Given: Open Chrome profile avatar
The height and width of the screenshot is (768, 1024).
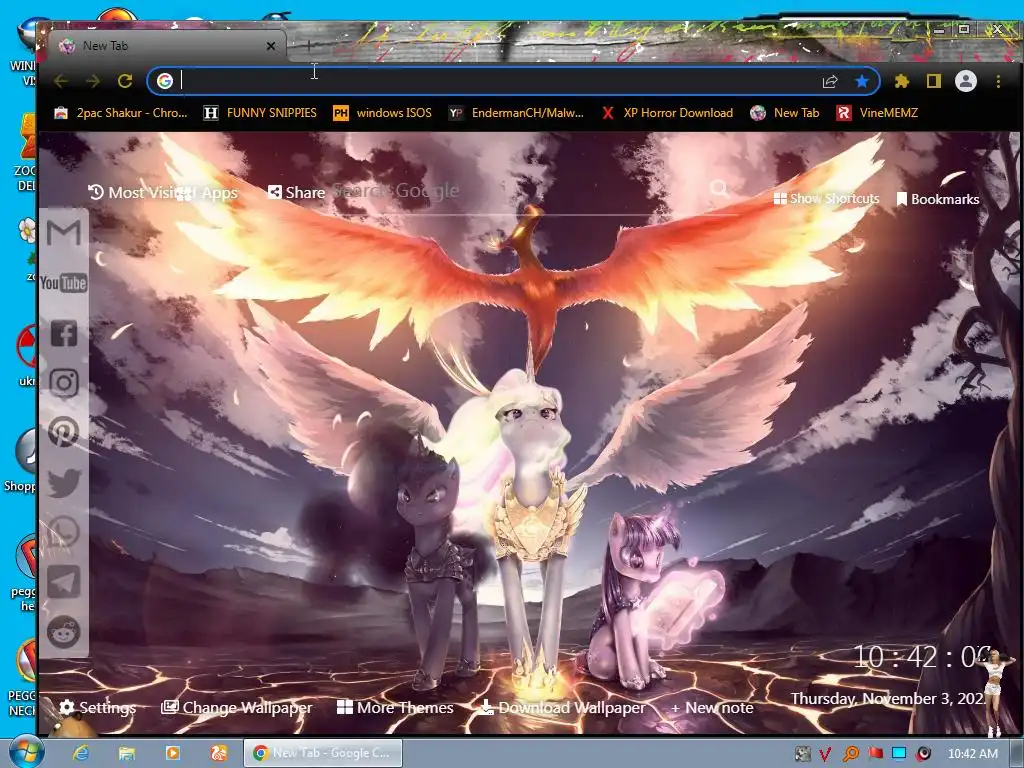Looking at the screenshot, I should click(x=966, y=81).
